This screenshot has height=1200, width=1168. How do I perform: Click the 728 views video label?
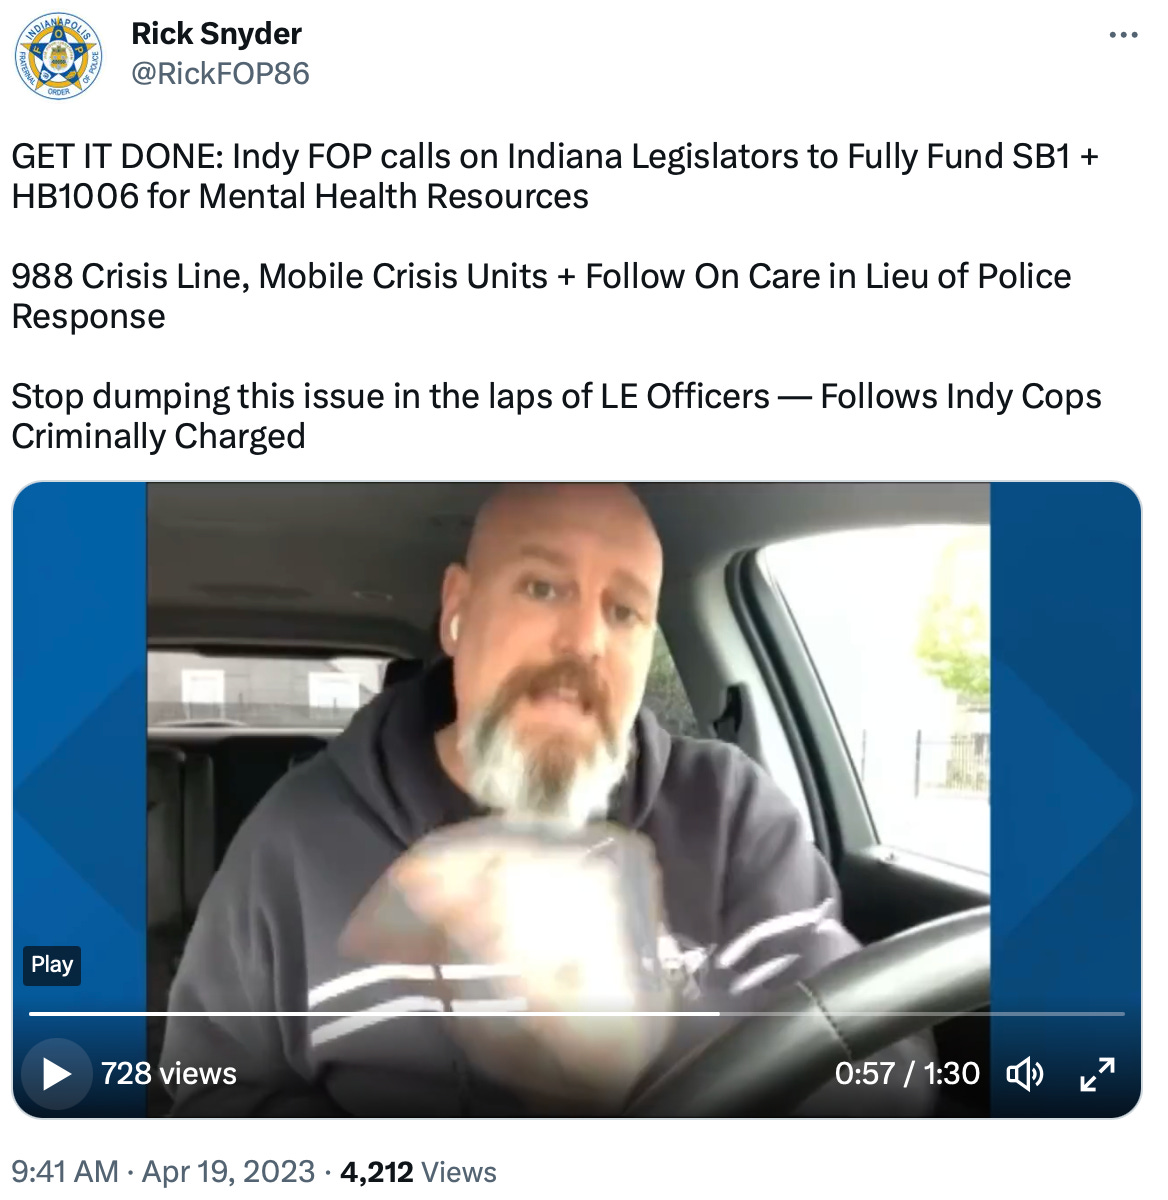[169, 1074]
